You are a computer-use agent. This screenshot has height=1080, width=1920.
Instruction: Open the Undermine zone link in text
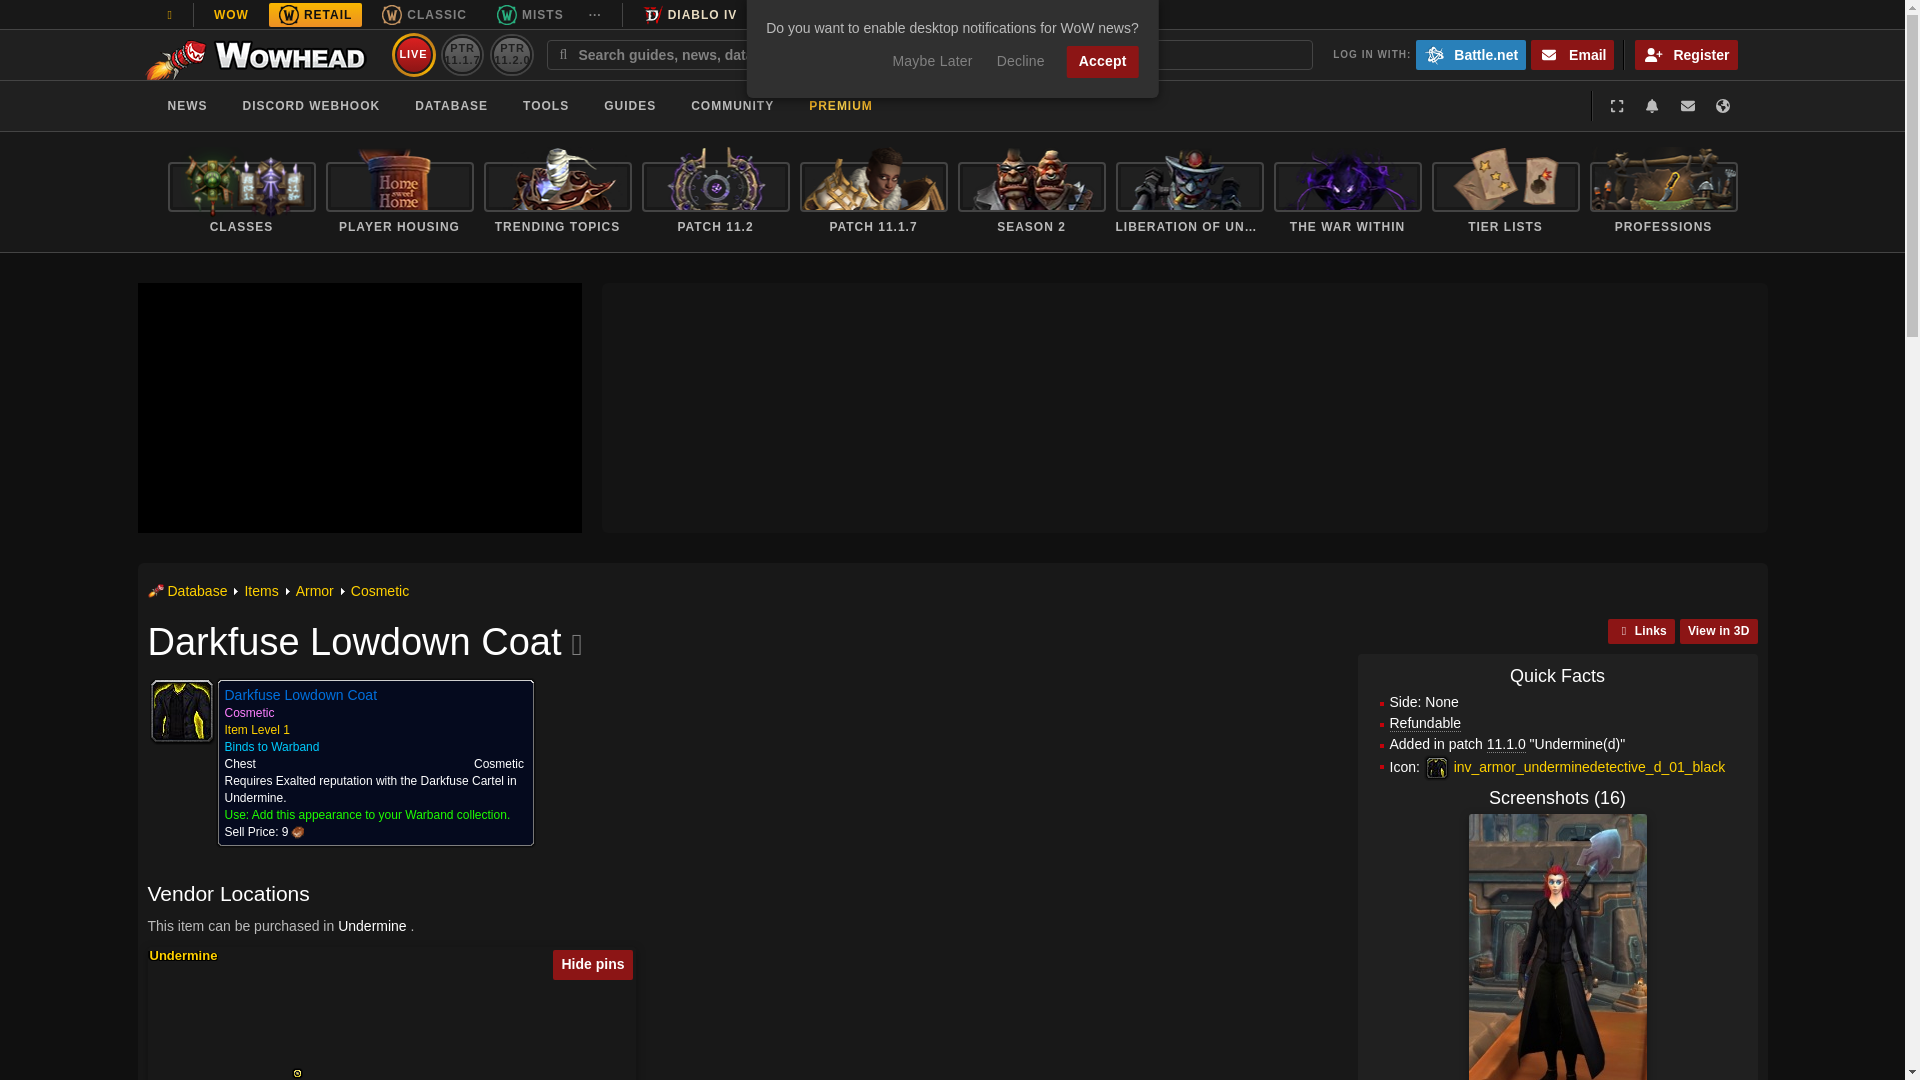coord(372,927)
